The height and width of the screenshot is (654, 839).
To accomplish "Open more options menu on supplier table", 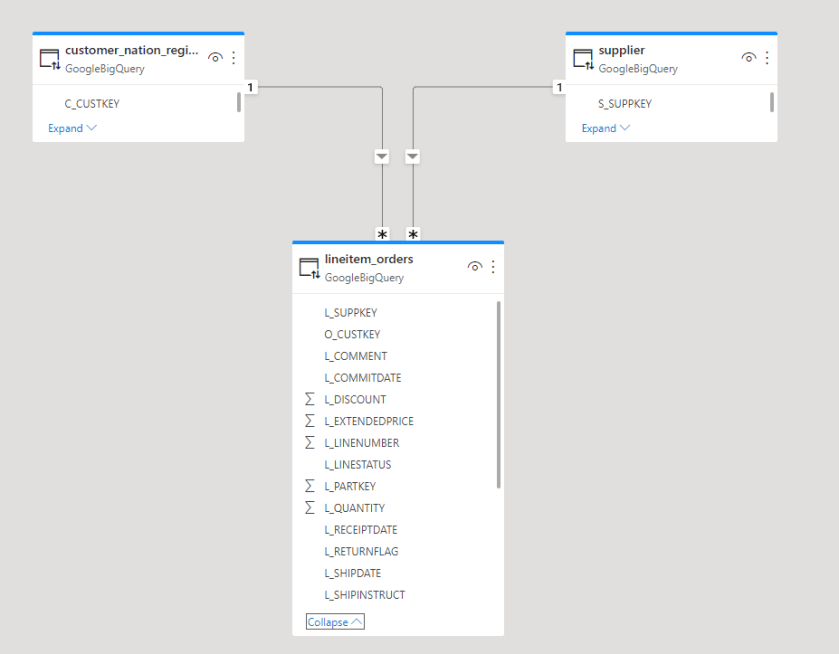I will 766,58.
